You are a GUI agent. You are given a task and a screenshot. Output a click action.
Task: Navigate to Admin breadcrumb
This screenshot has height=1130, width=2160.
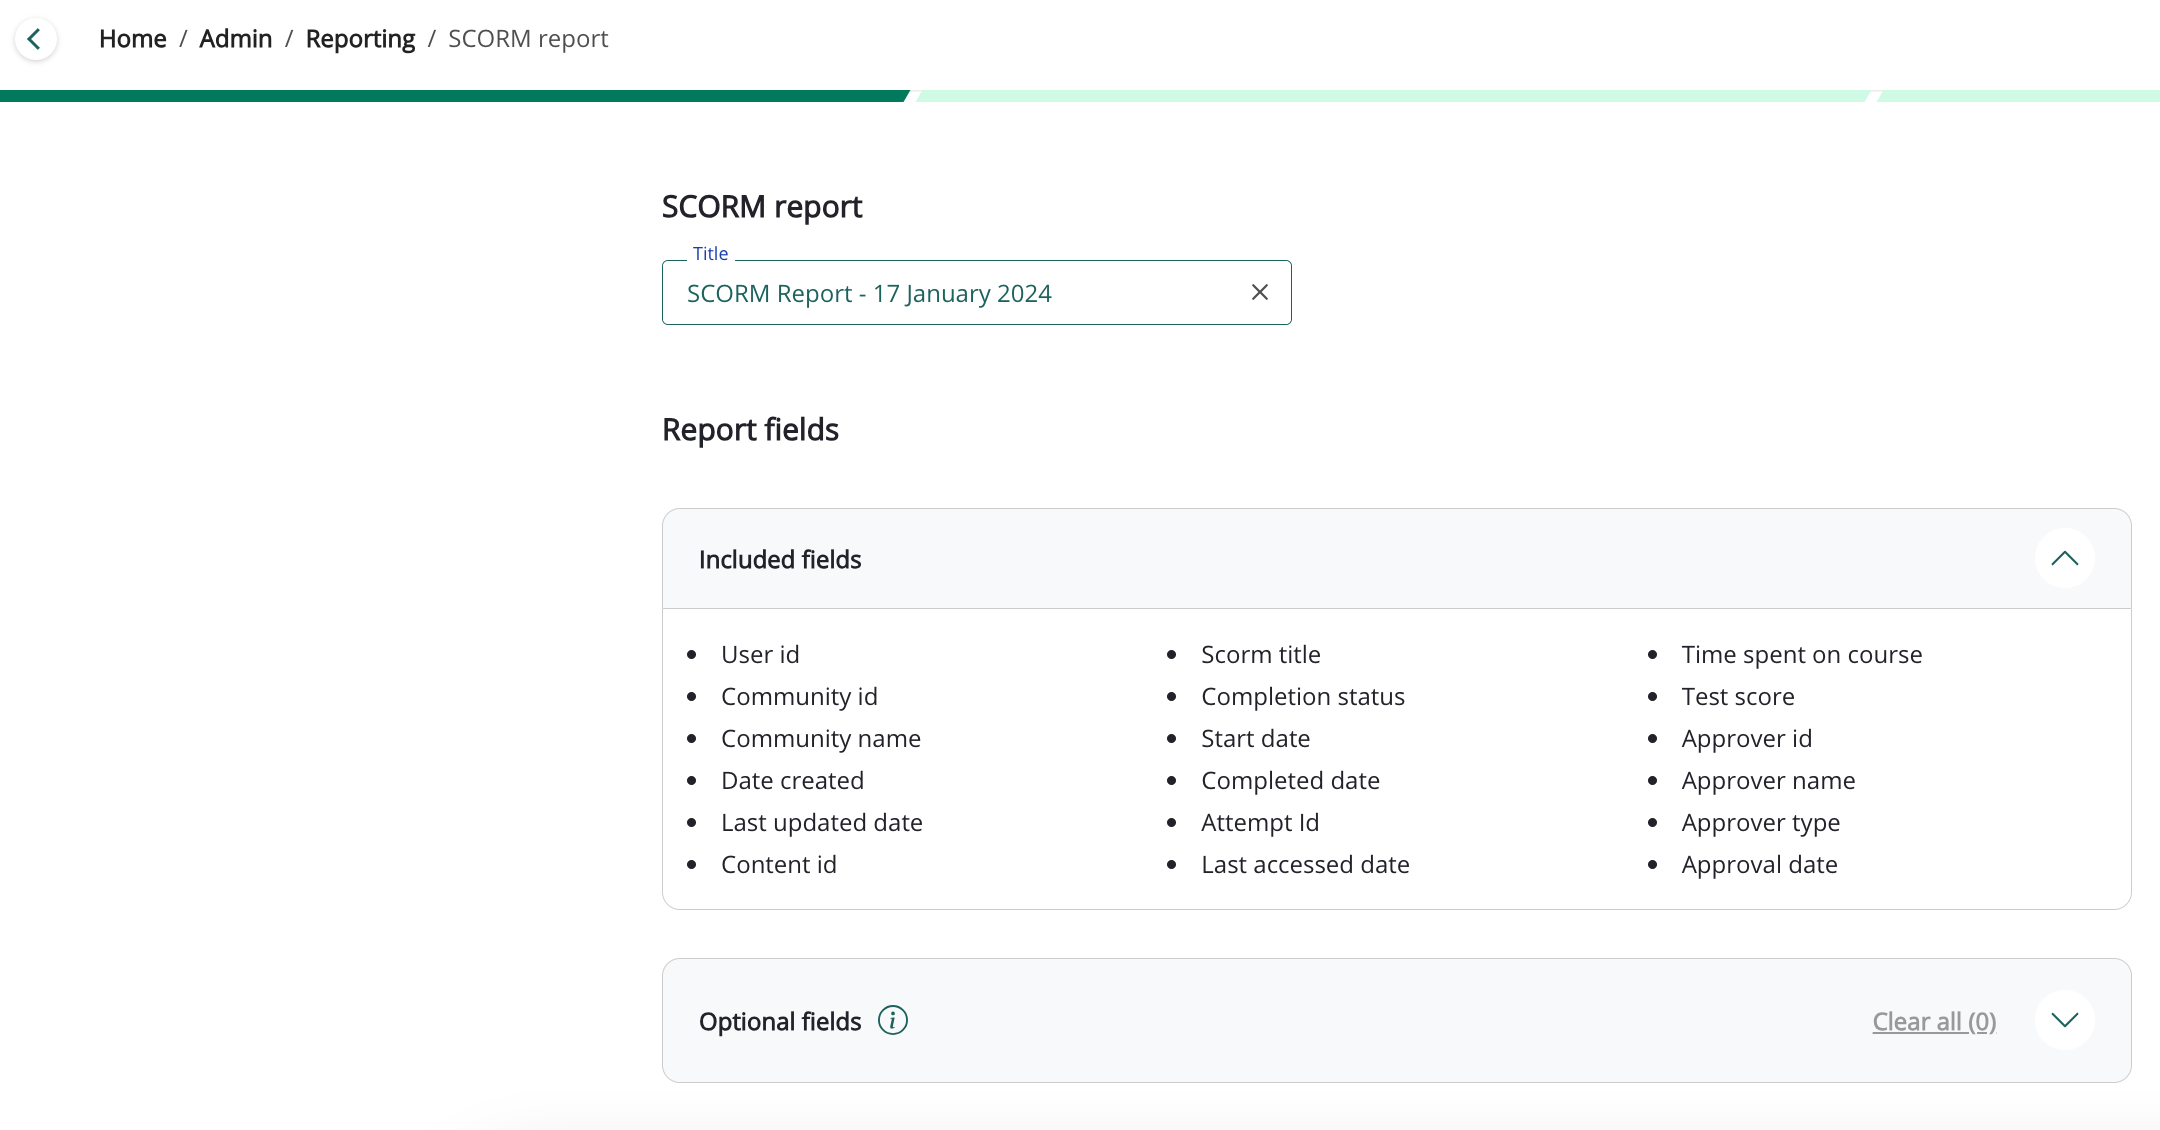point(235,39)
